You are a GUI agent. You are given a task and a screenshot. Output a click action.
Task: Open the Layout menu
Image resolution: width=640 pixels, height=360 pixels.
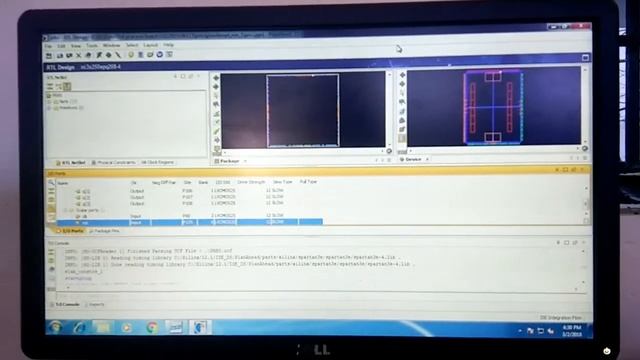tap(151, 45)
